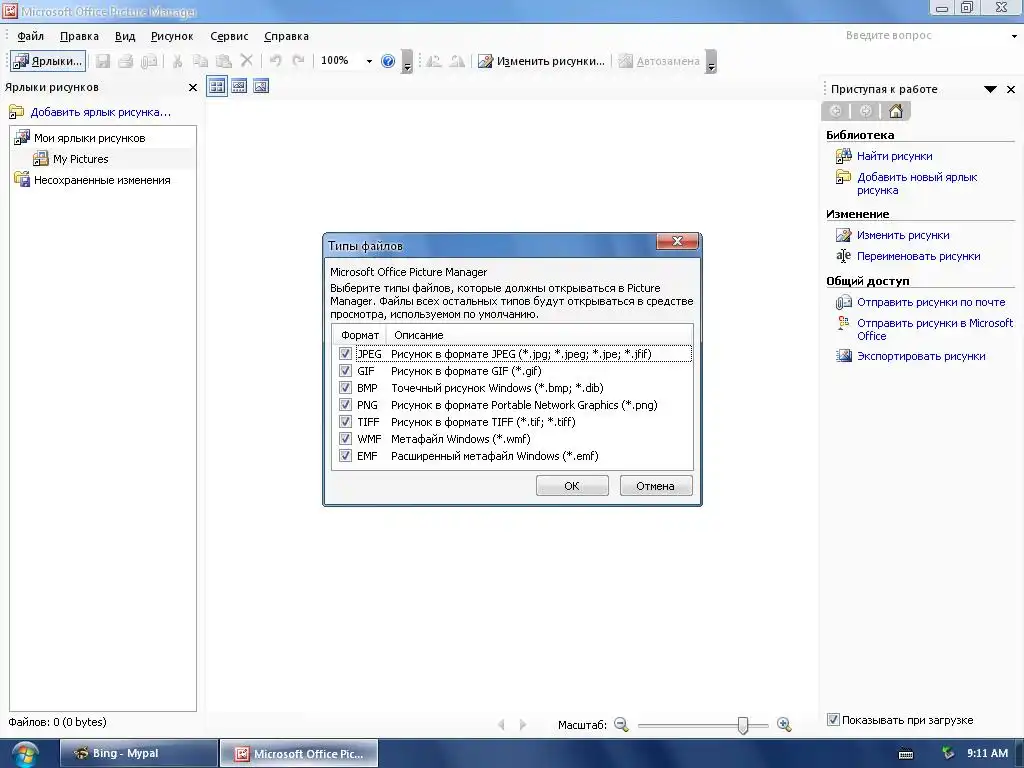Switch to Single picture view icon
The height and width of the screenshot is (768, 1024).
tap(261, 86)
